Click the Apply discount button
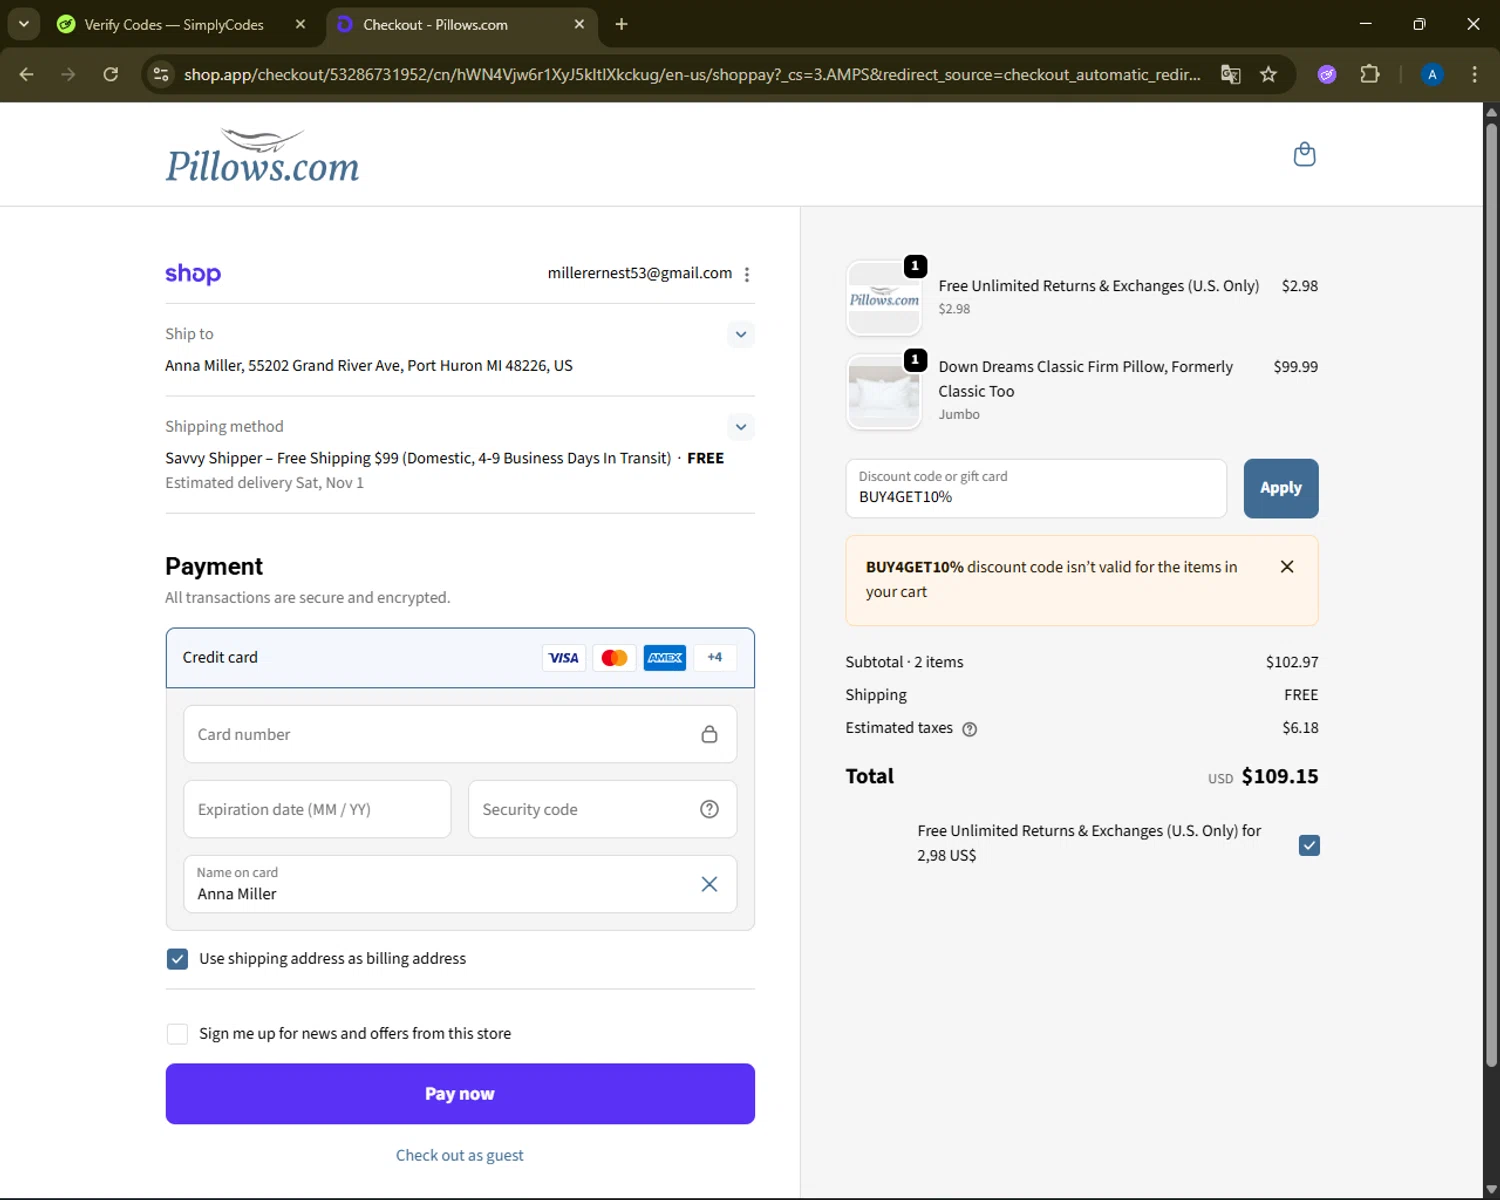Screen dimensions: 1500x1200 (1281, 489)
